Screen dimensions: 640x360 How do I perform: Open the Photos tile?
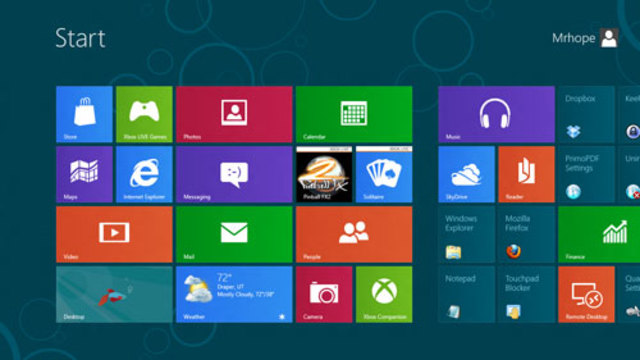coord(234,114)
